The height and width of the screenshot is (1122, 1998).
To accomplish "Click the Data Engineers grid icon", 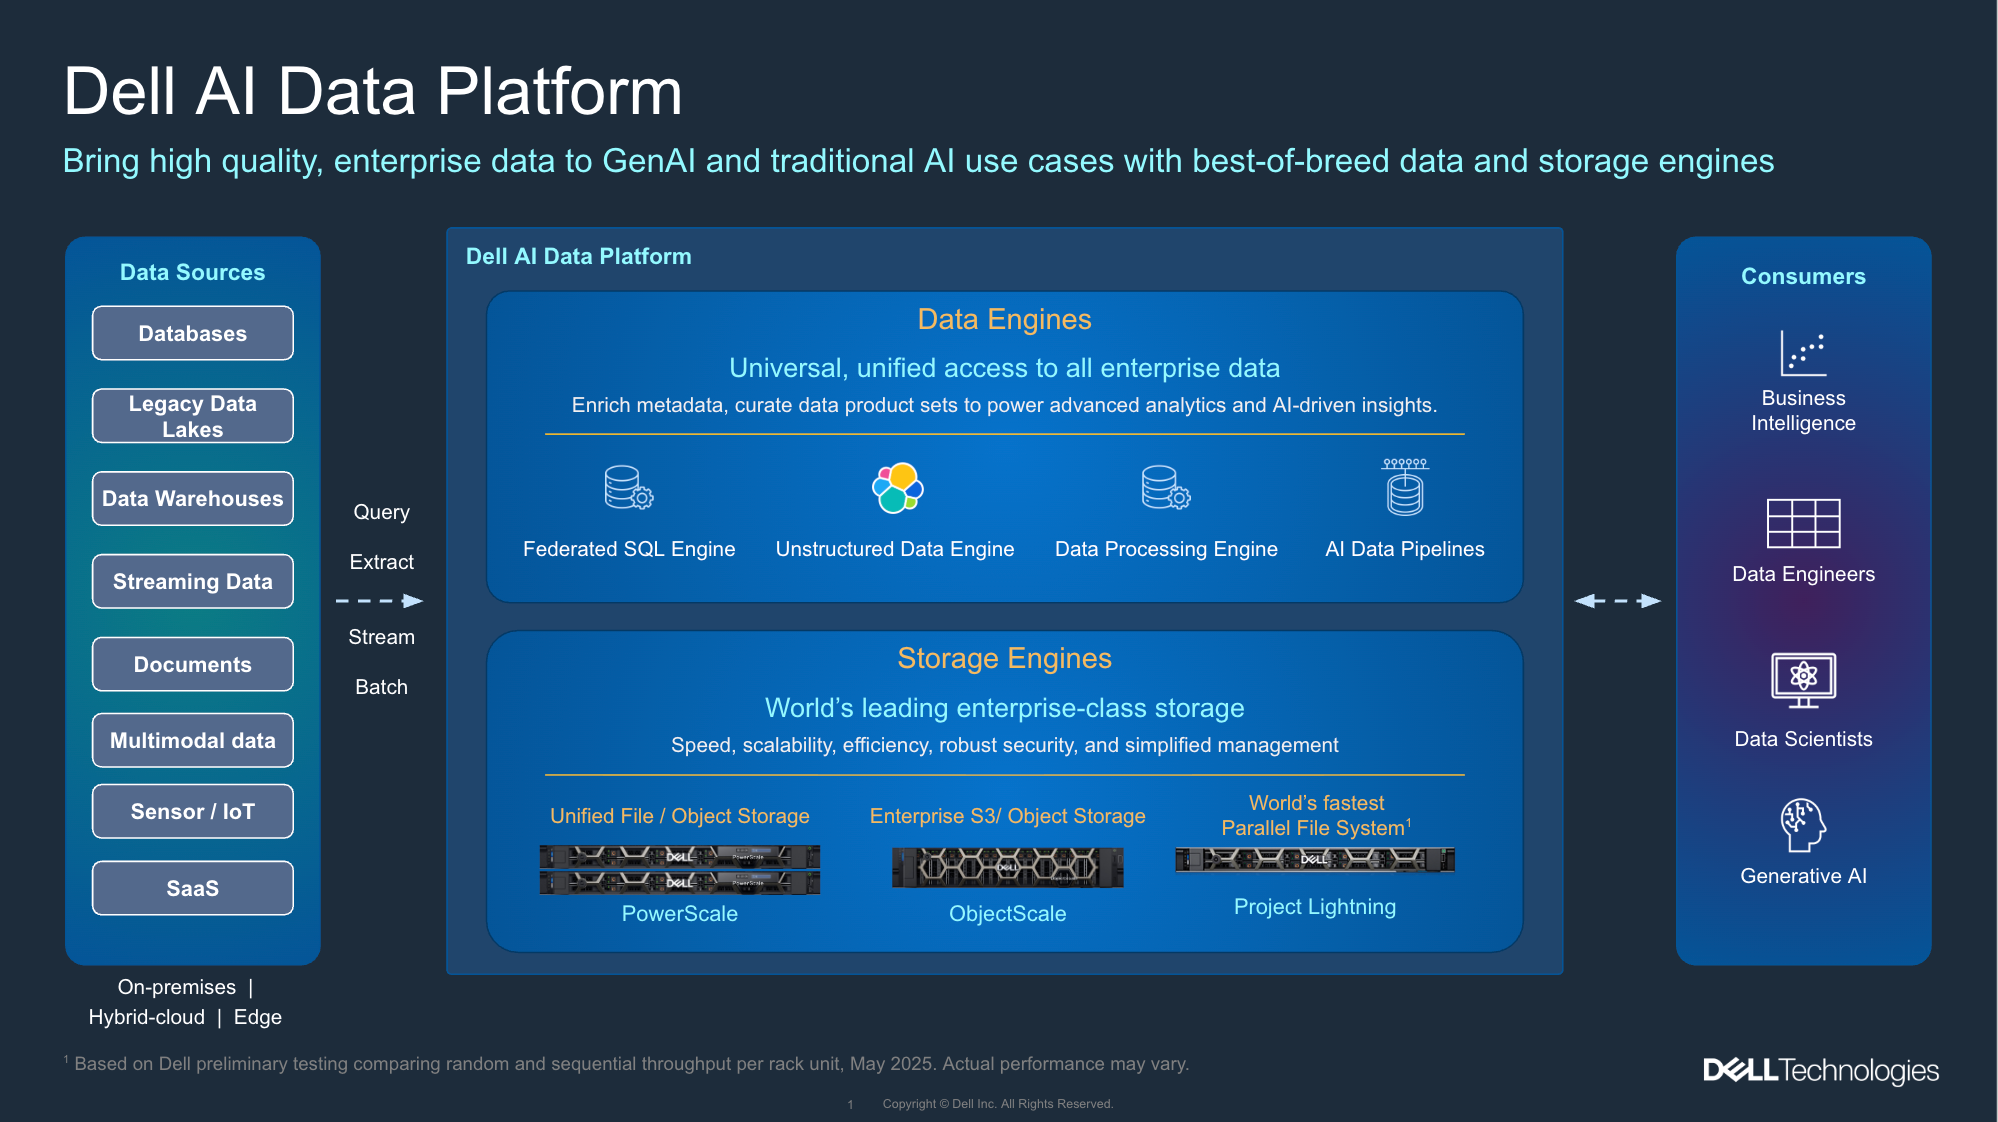I will tap(1803, 523).
